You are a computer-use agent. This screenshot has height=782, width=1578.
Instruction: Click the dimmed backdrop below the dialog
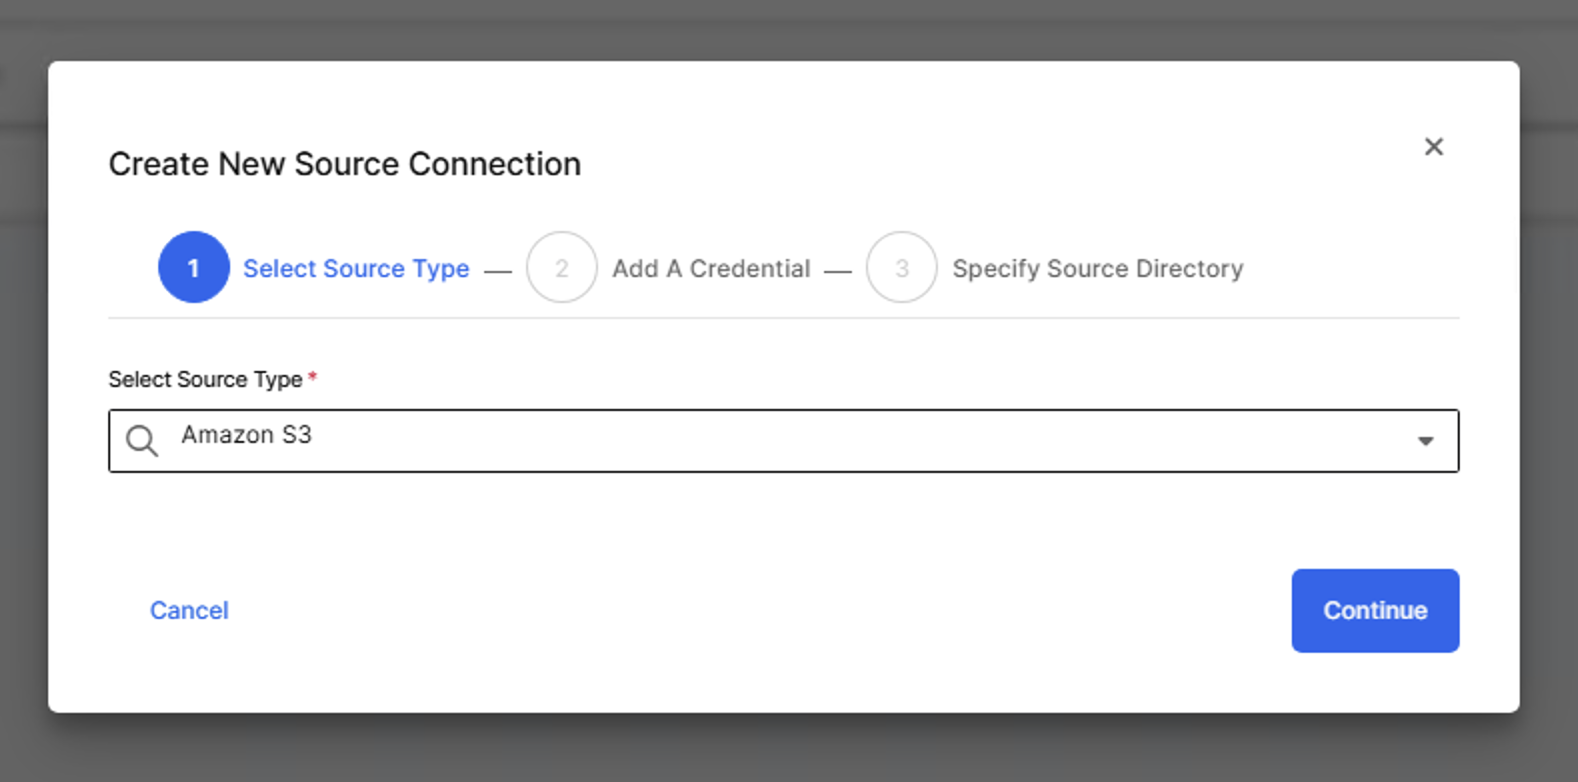point(789,750)
